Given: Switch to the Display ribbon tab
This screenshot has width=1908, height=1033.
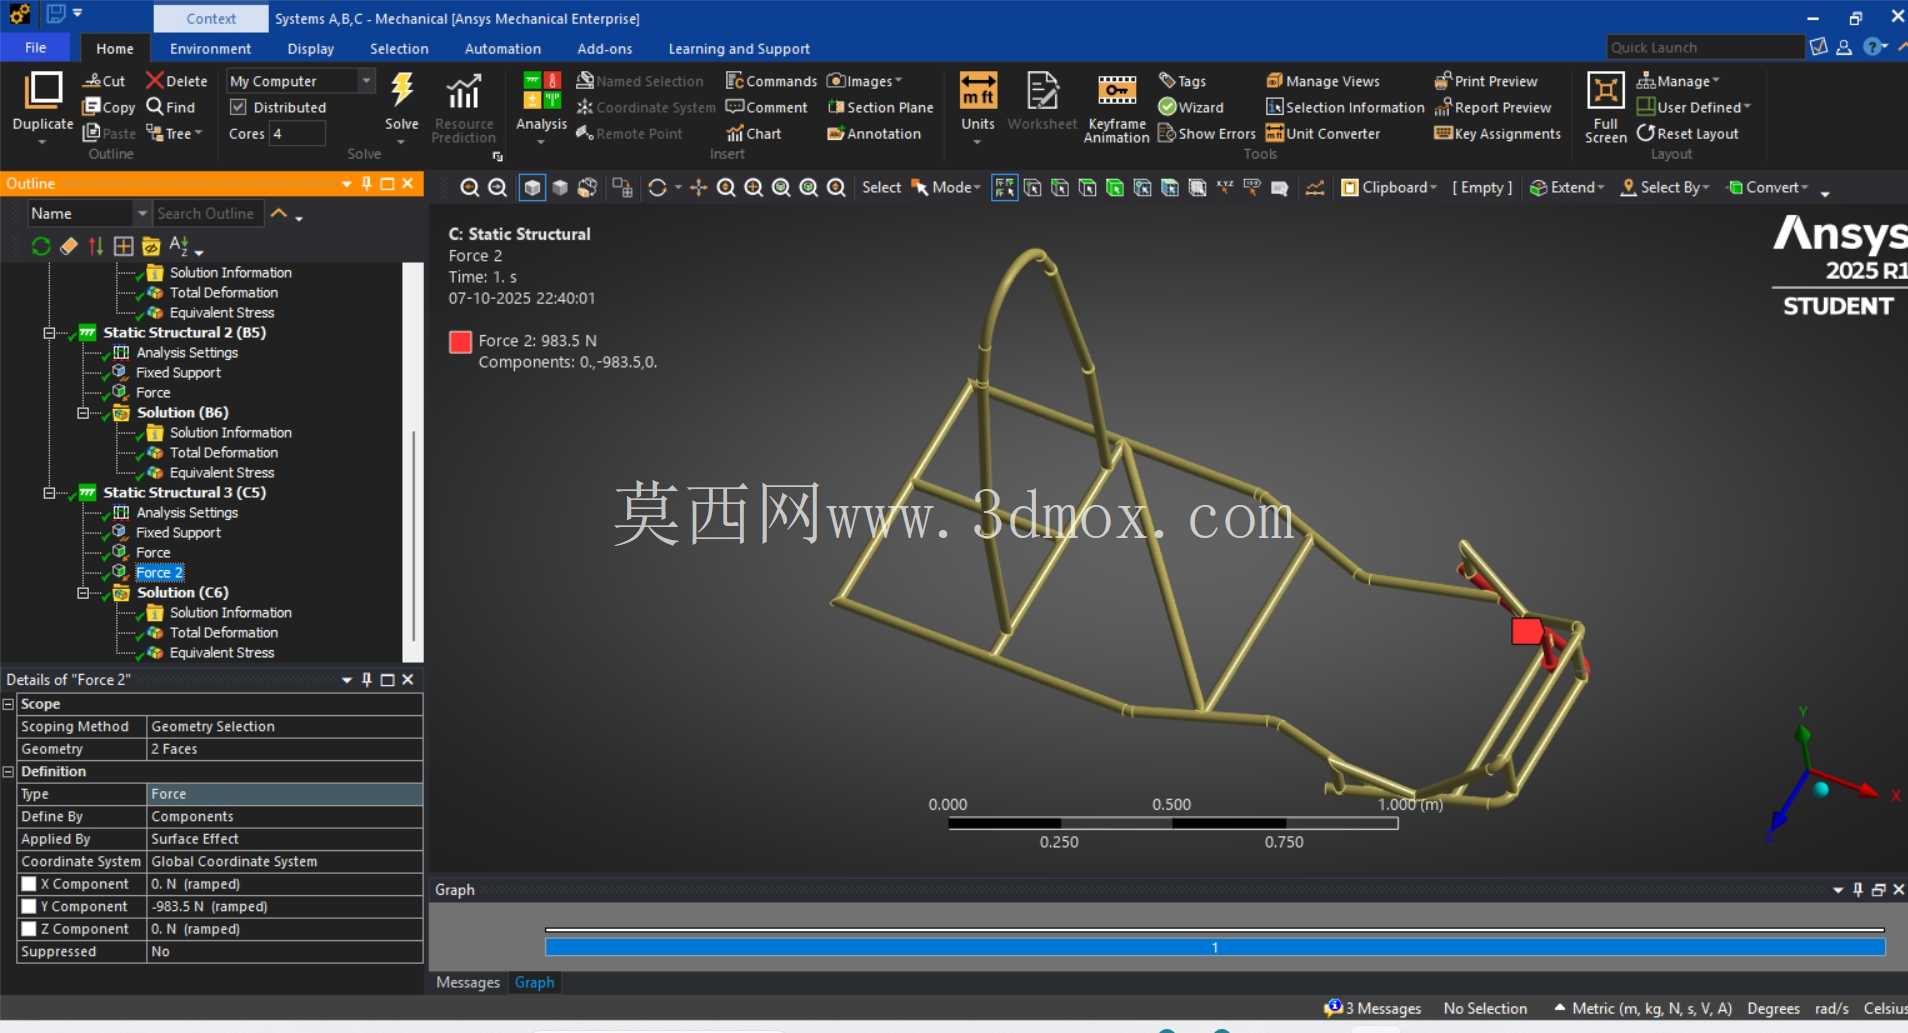Looking at the screenshot, I should 310,49.
